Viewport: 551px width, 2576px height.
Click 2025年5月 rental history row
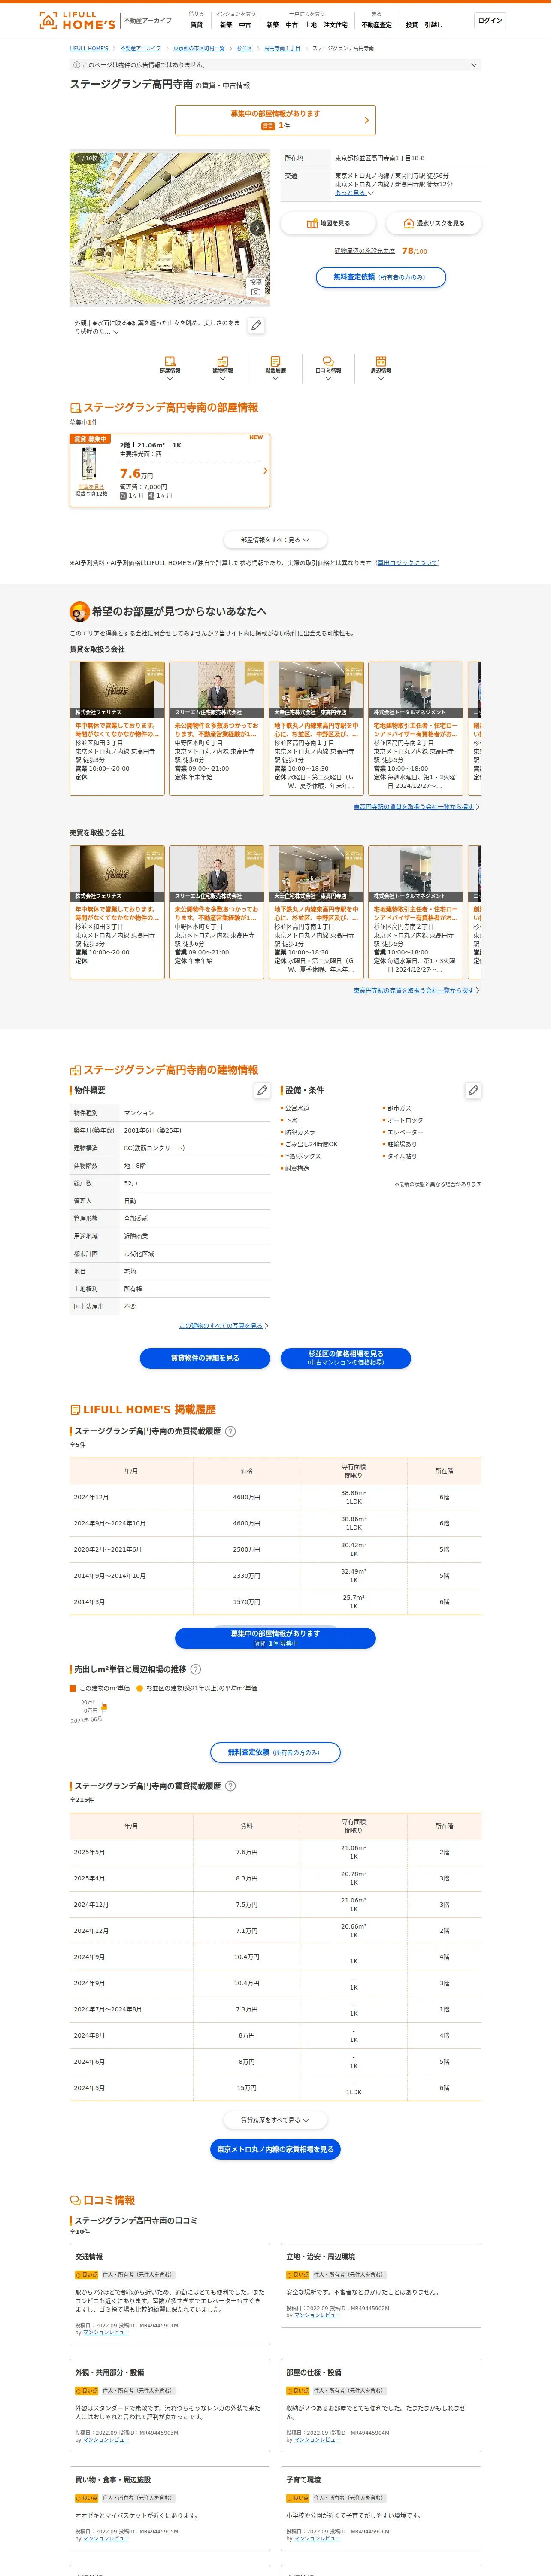pos(275,1852)
